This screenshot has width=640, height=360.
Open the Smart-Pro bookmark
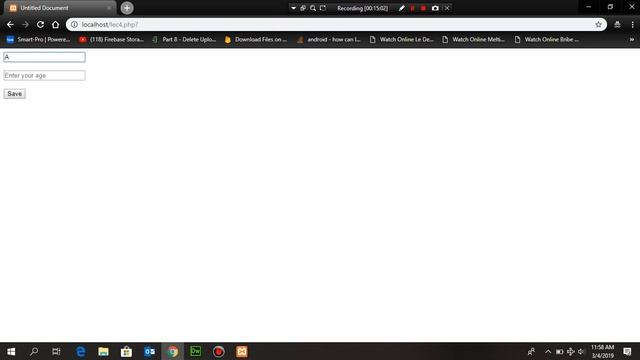coord(38,40)
